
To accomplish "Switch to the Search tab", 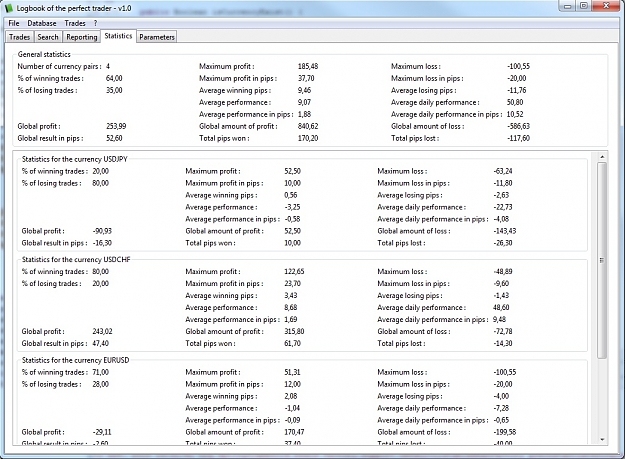I will [48, 37].
